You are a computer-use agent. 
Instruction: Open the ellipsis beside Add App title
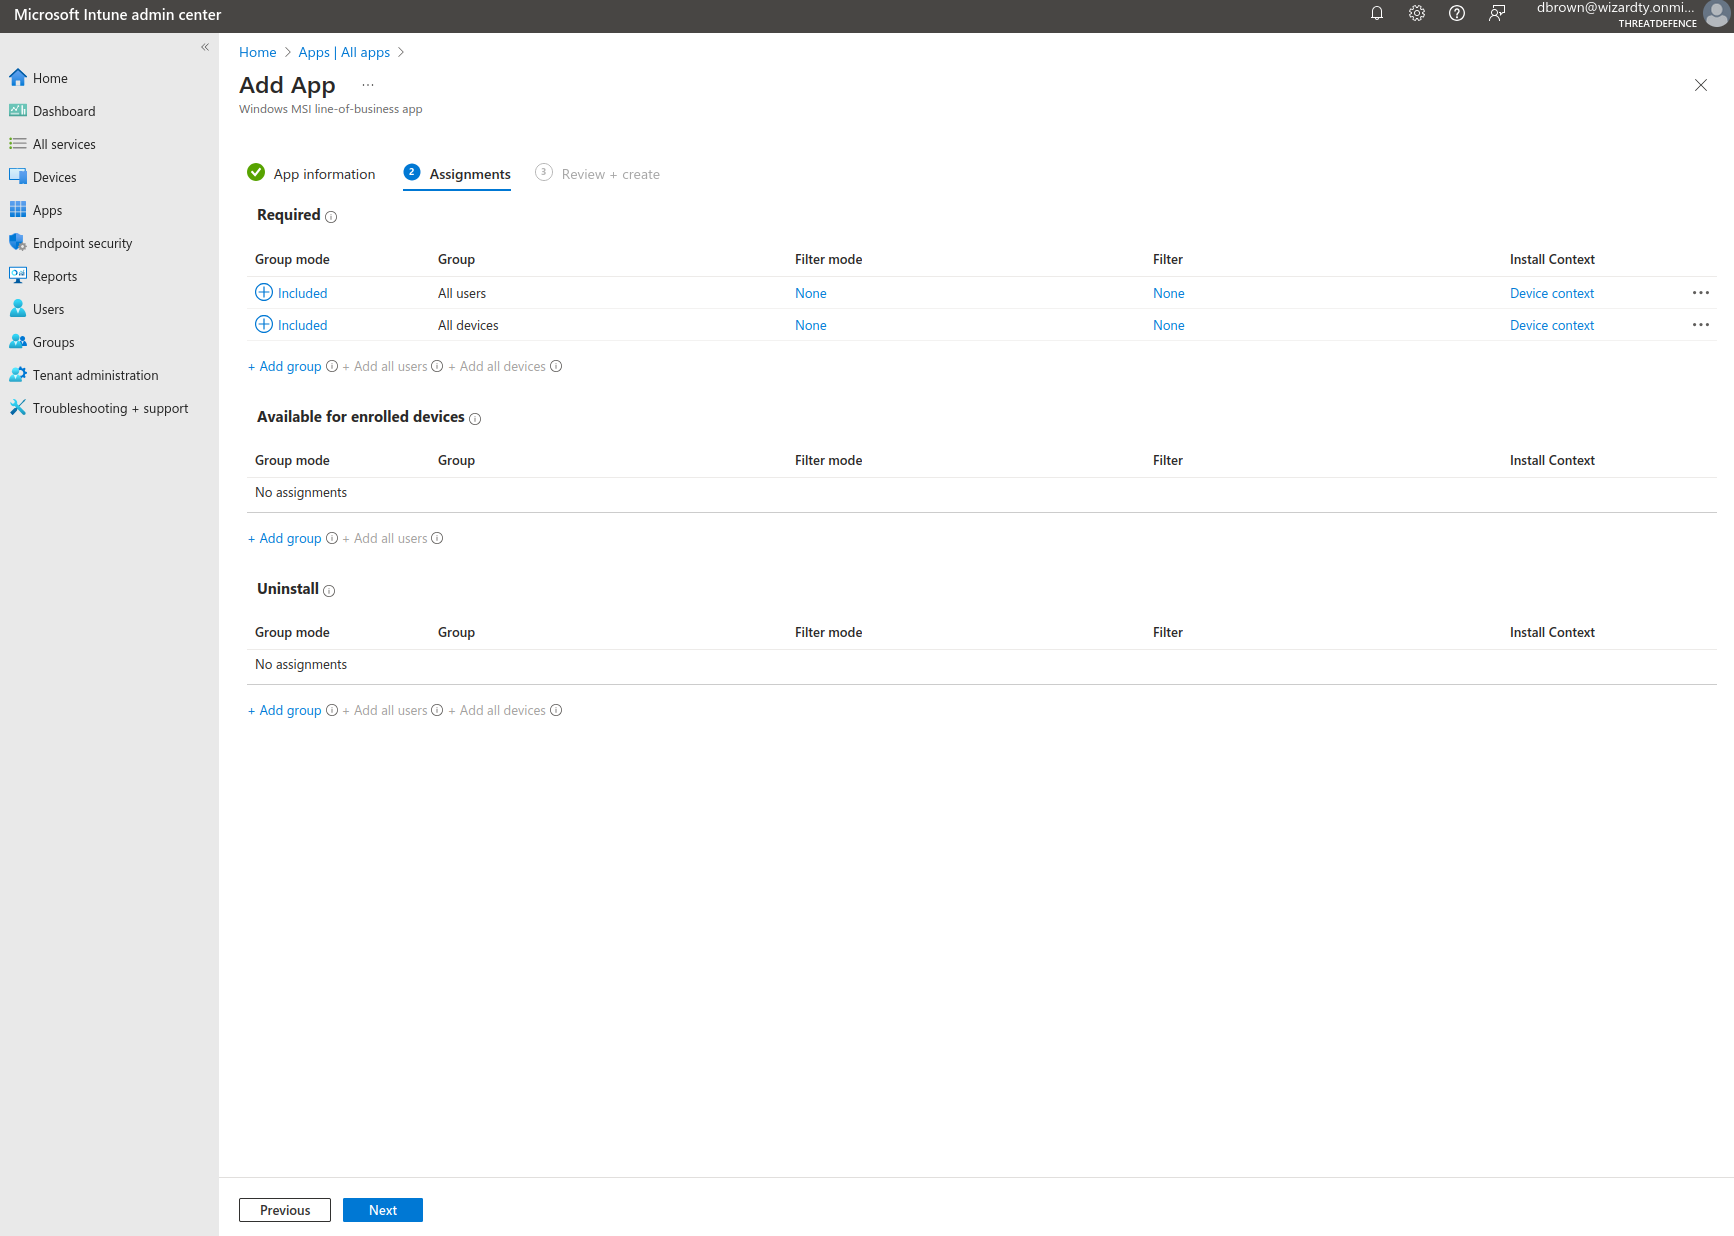pos(368,85)
